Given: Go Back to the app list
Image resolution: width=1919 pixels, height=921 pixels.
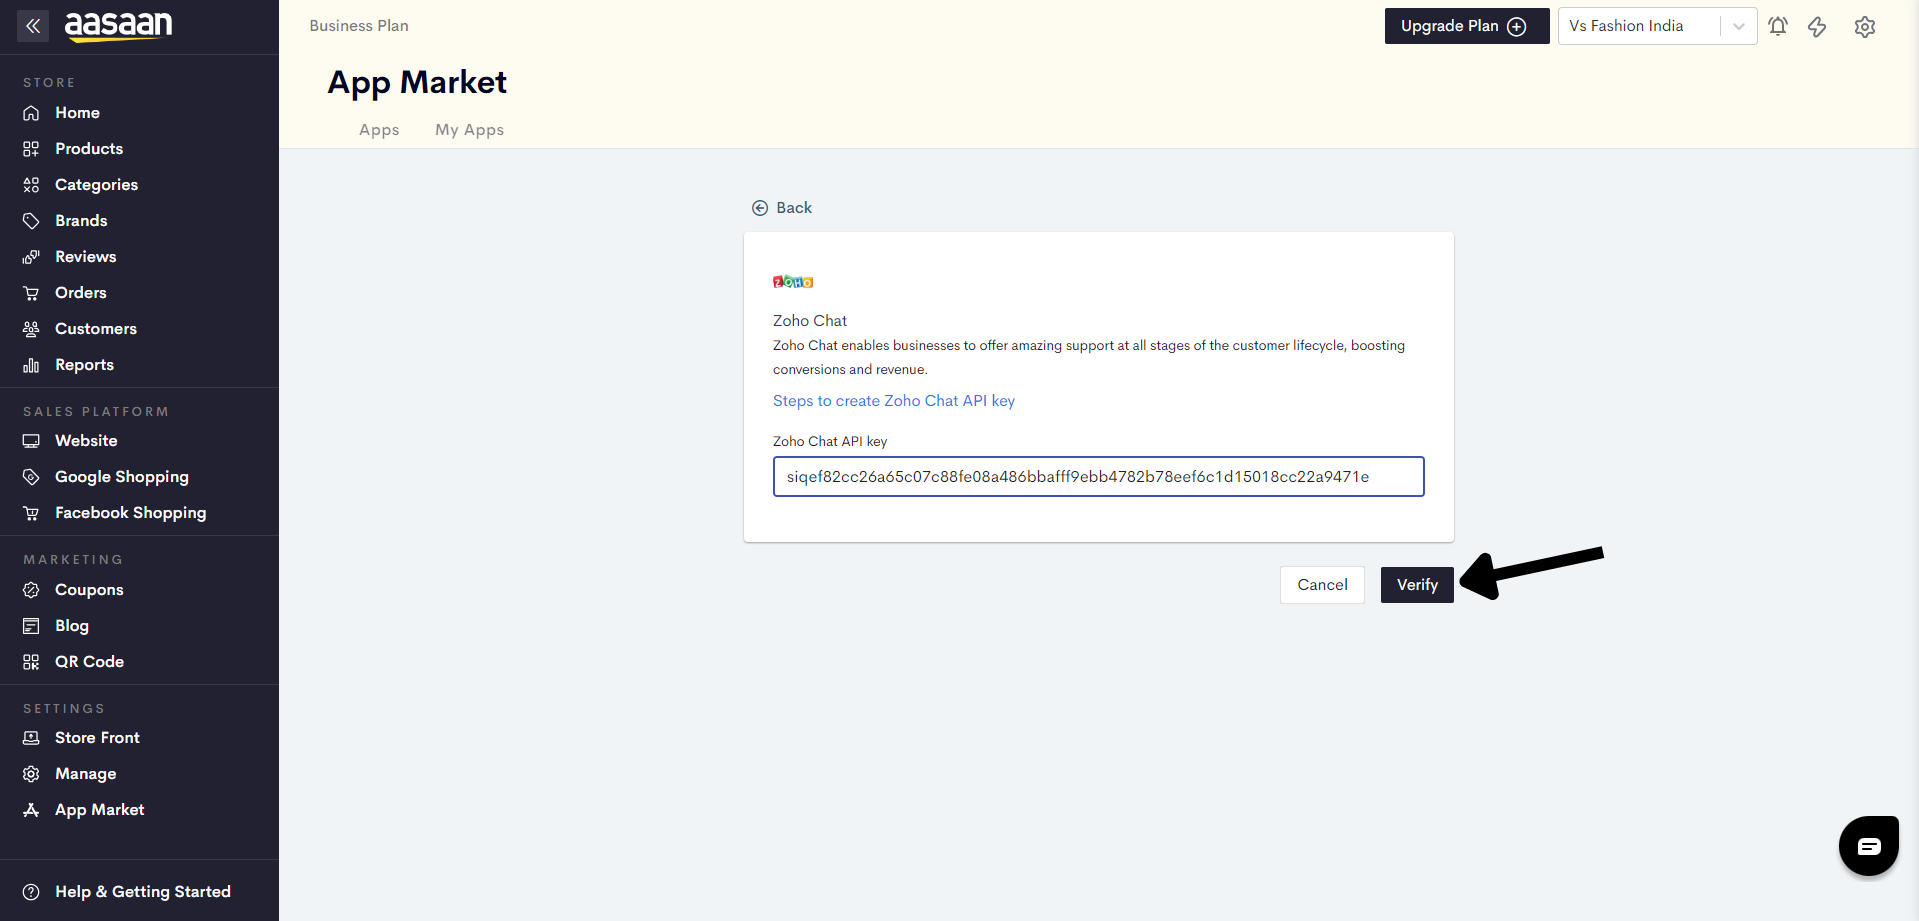Looking at the screenshot, I should (x=782, y=208).
